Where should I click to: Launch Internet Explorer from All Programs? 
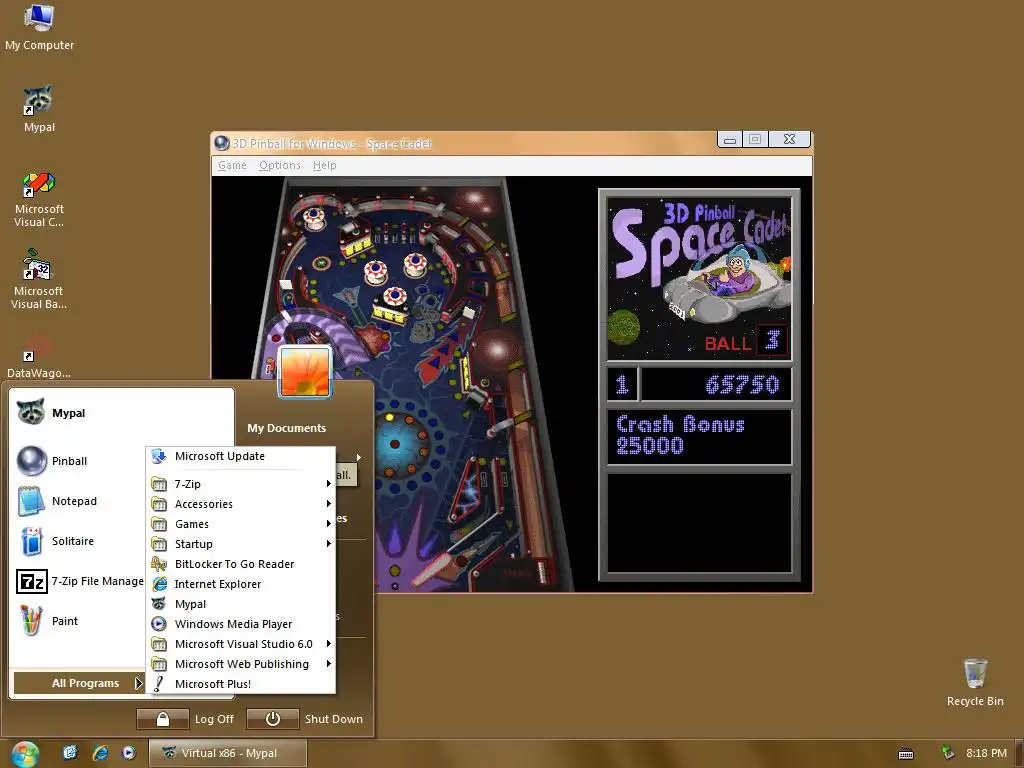pyautogui.click(x=241, y=584)
